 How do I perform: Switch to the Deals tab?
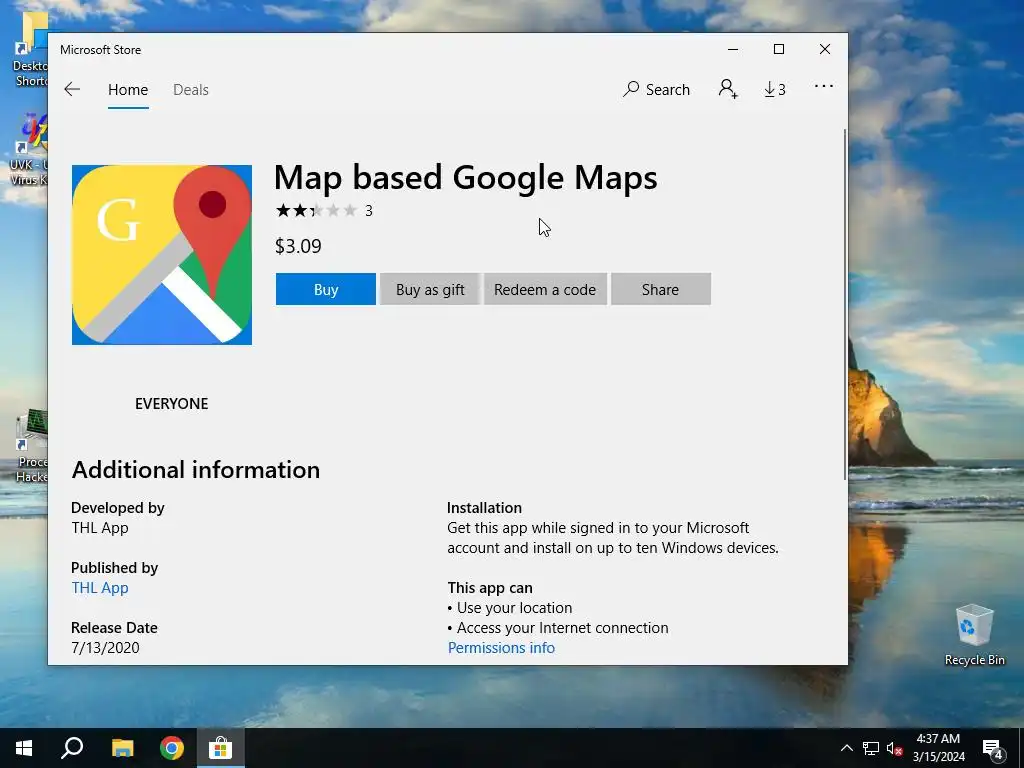tap(191, 90)
